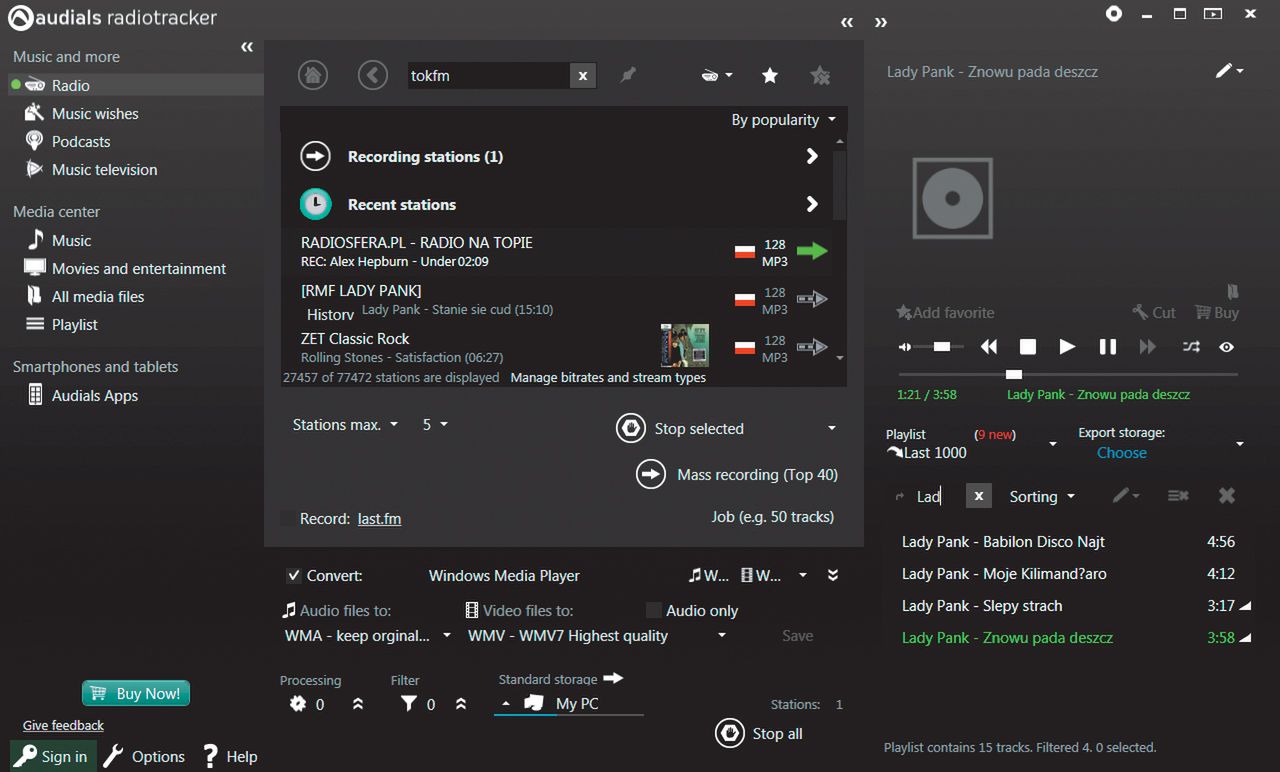1280x772 pixels.
Task: Pause playback
Action: (1108, 347)
